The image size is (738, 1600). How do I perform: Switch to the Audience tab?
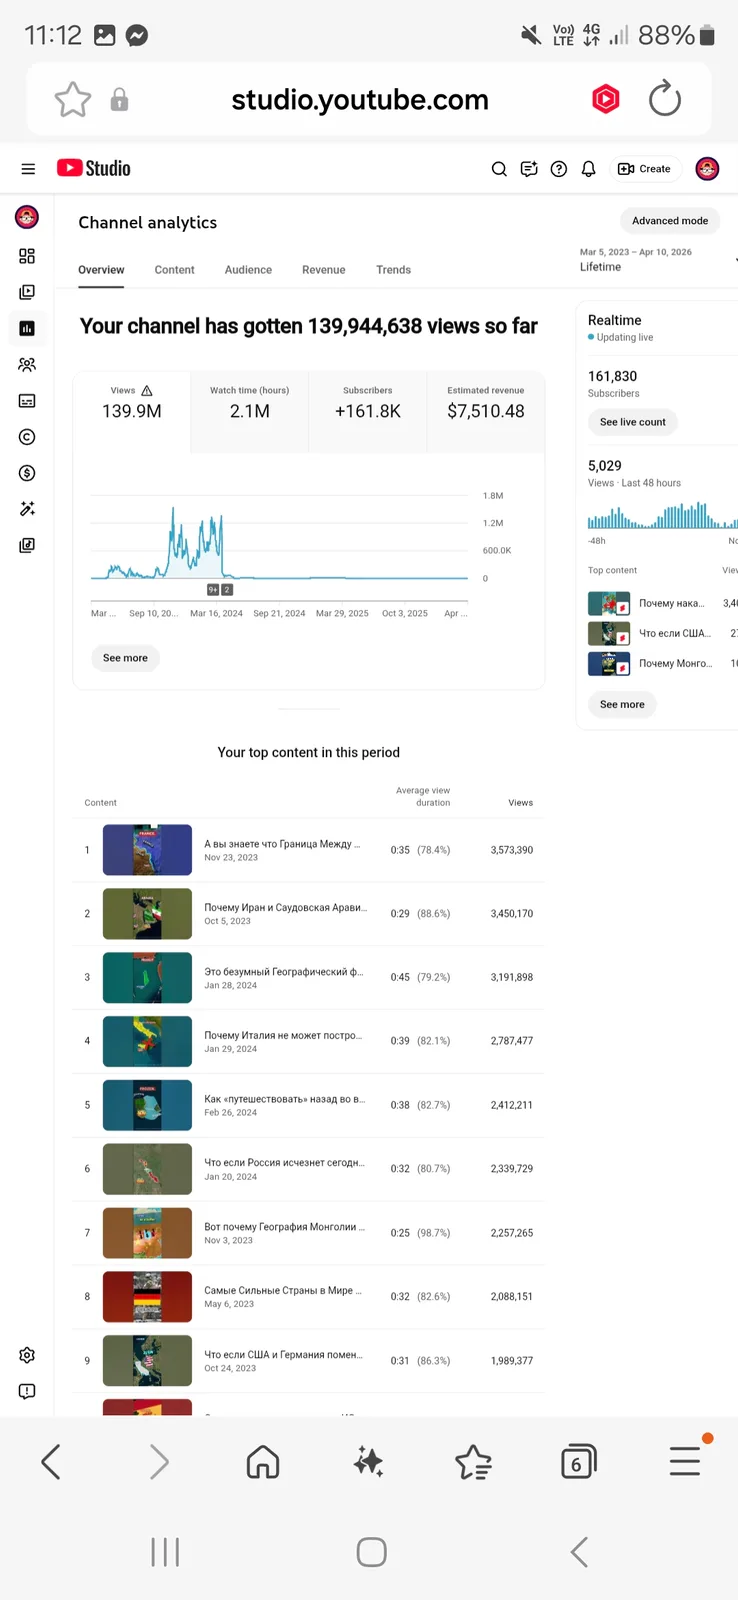pyautogui.click(x=248, y=270)
